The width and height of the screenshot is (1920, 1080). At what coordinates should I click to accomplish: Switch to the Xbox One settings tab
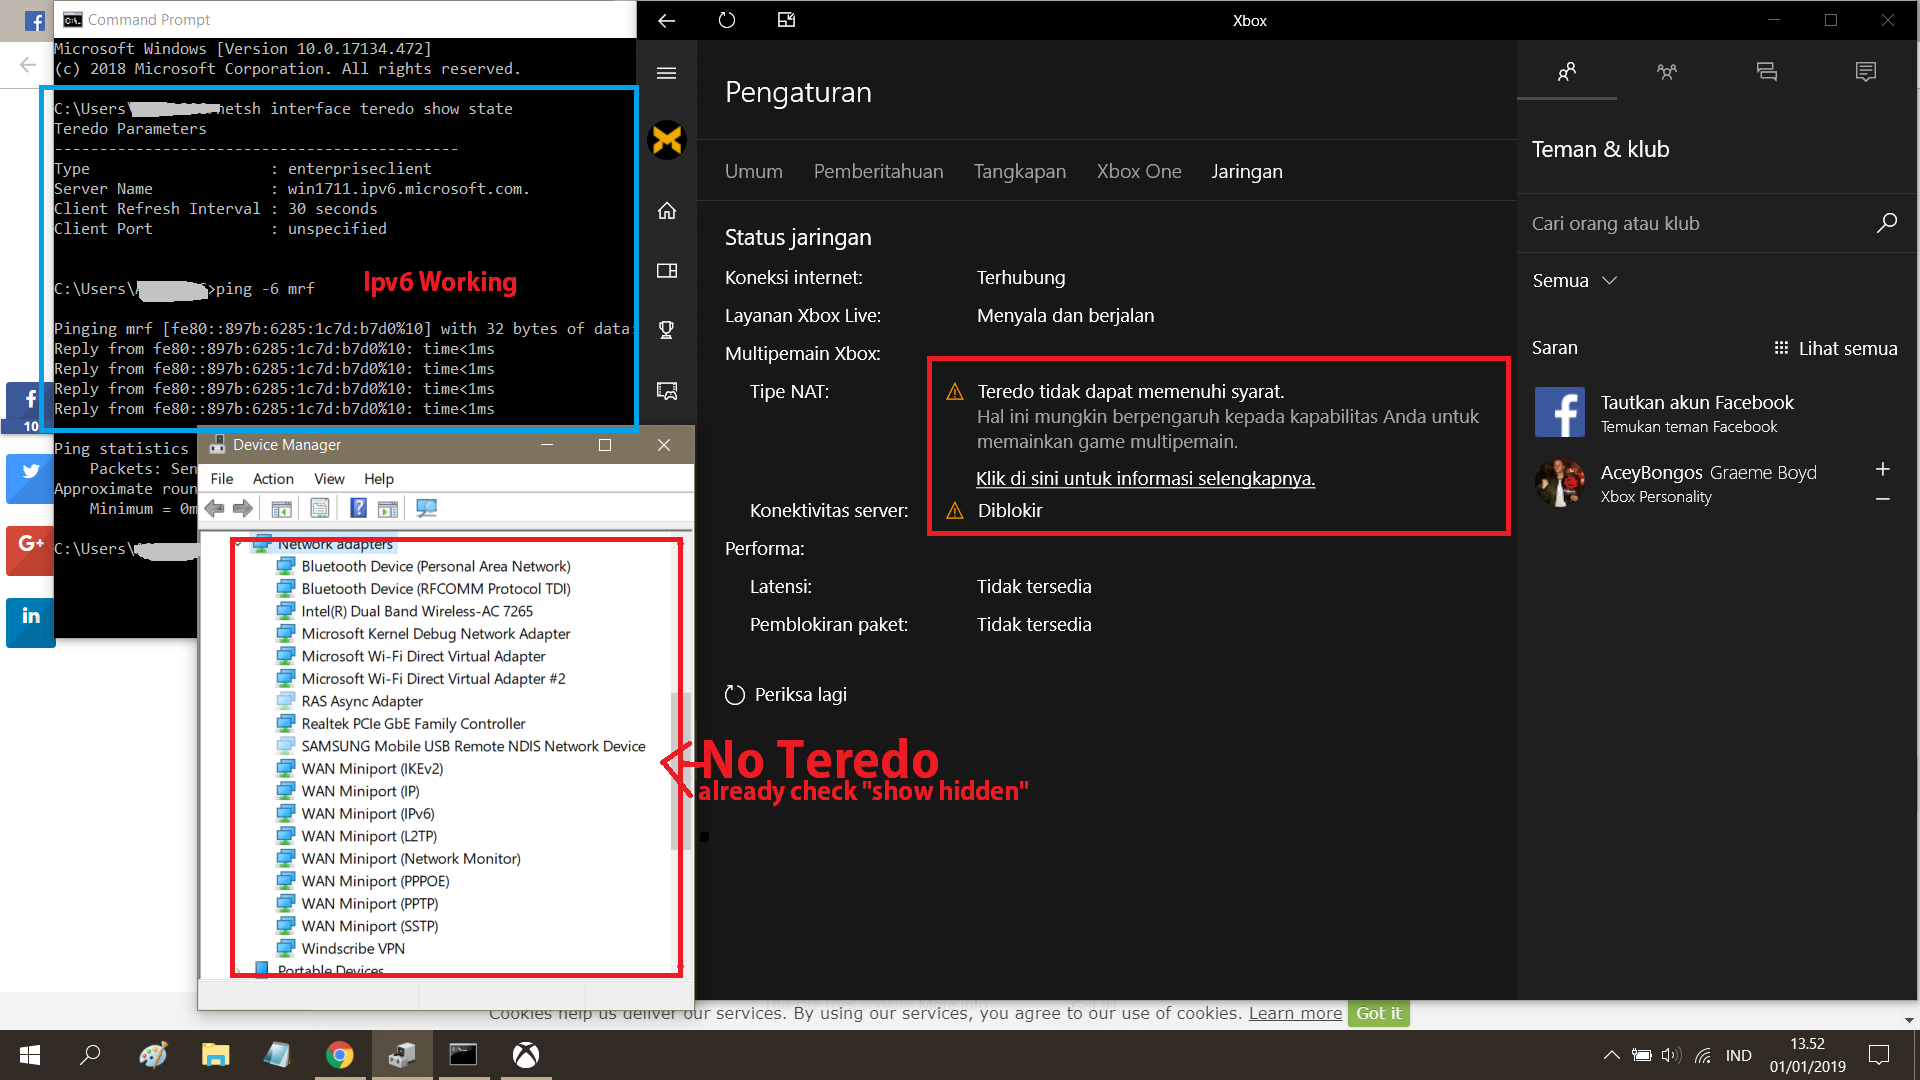pyautogui.click(x=1138, y=171)
